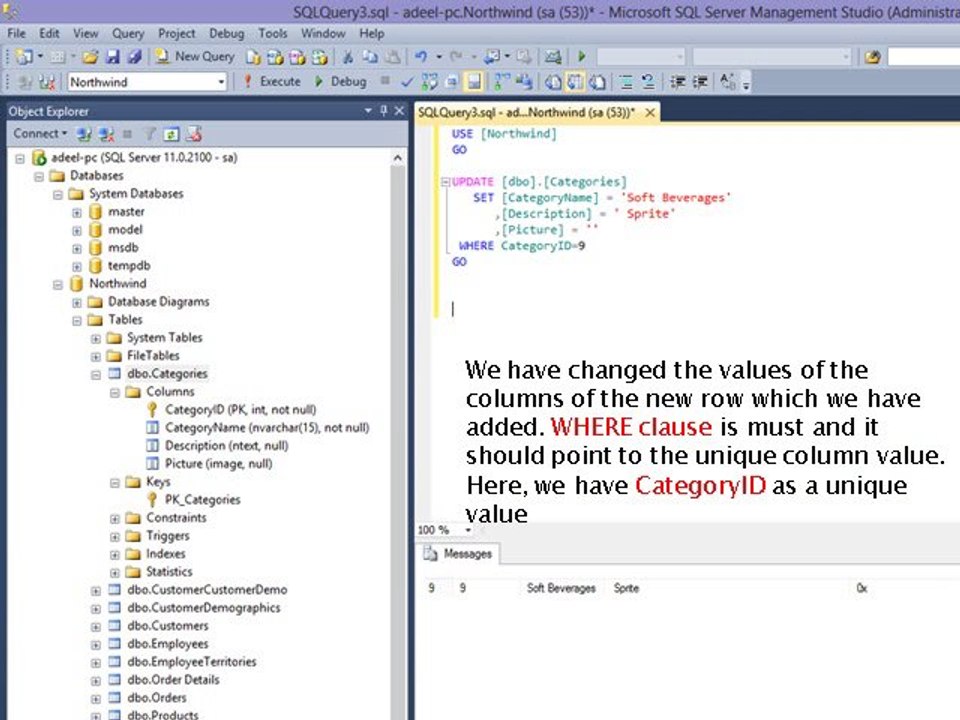The image size is (960, 720).
Task: Open the Query Options icon
Action: coord(452,81)
